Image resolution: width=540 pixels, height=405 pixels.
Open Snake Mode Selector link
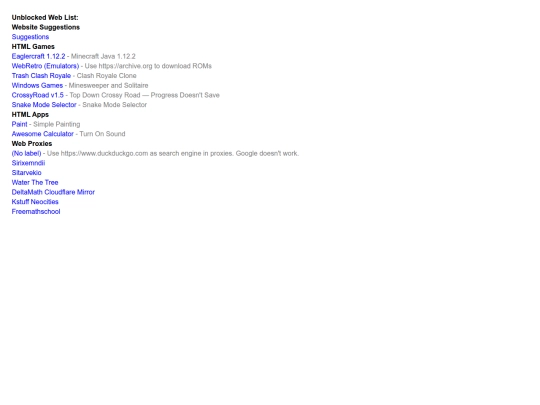tap(44, 105)
